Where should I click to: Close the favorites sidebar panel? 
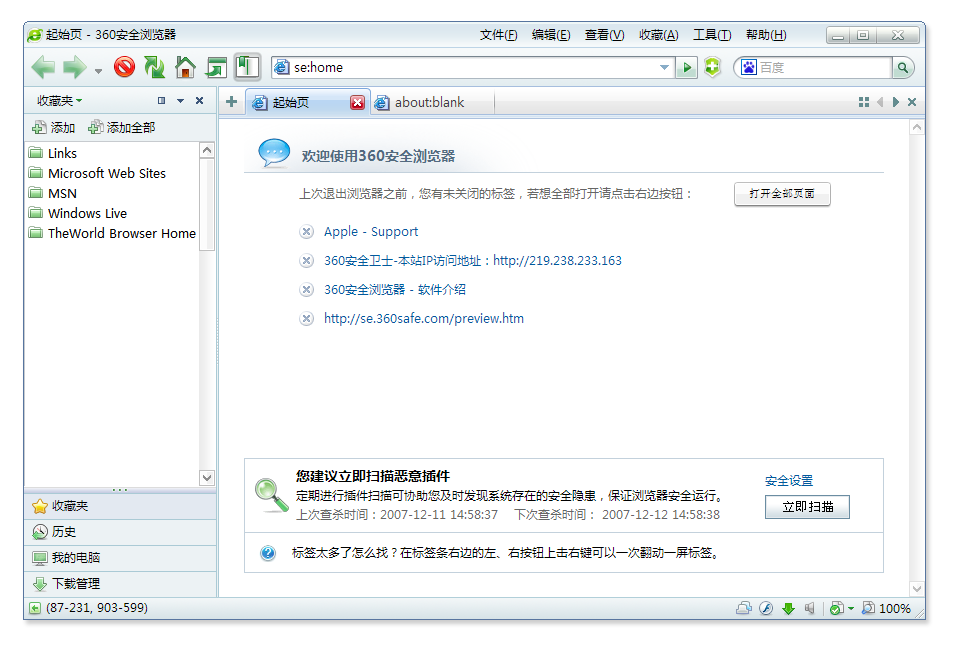tap(200, 101)
